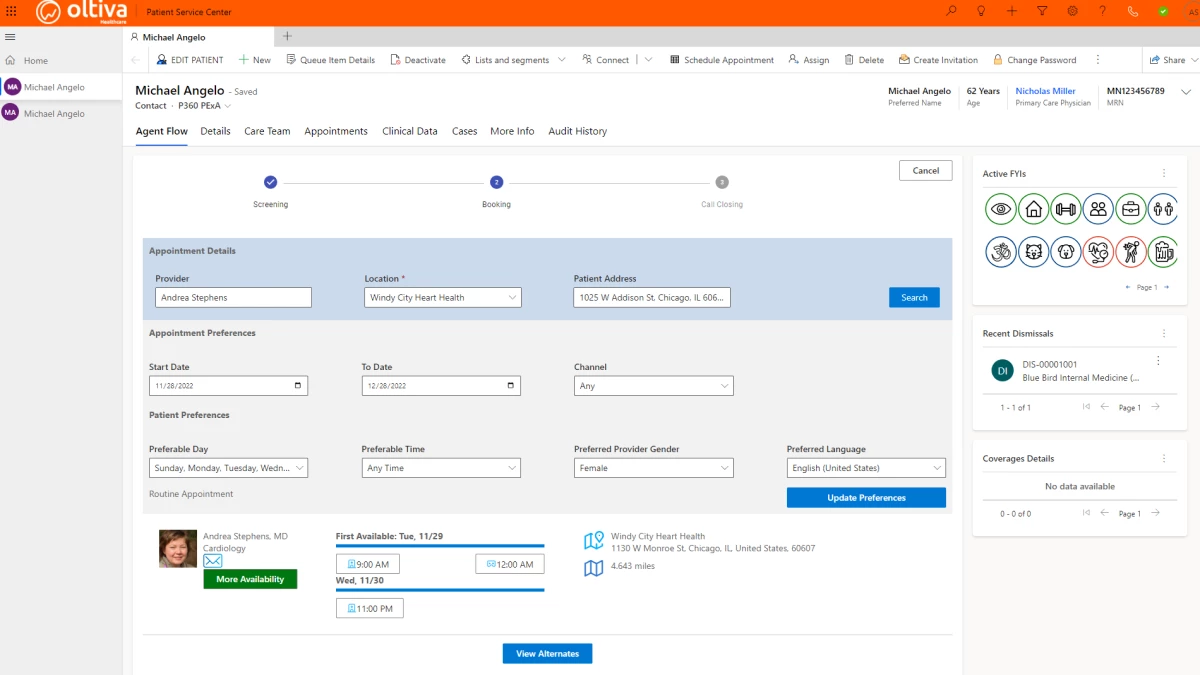Open the settings gear in the top bar
Screen dimensions: 1200x675
coord(1071,11)
